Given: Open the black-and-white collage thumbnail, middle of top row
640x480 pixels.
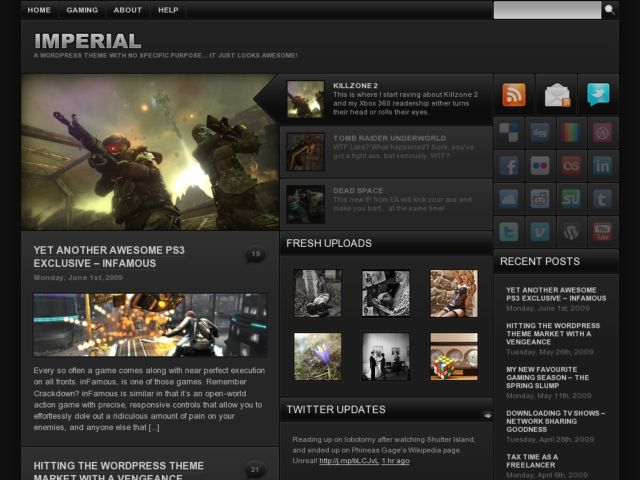Looking at the screenshot, I should 386,293.
